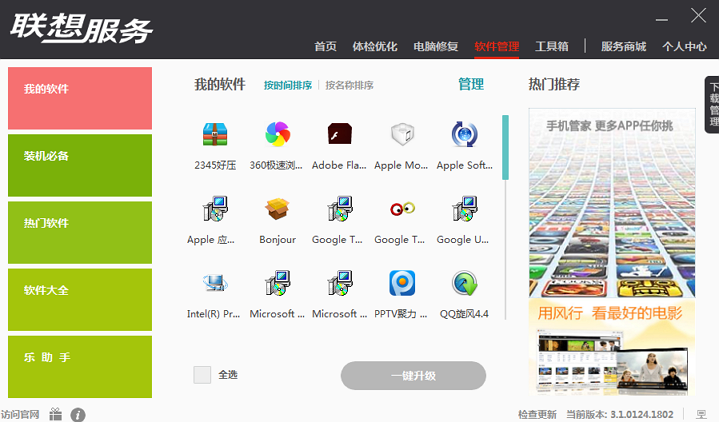Click the 一键升级 upgrade button
This screenshot has width=719, height=422.
(x=413, y=376)
